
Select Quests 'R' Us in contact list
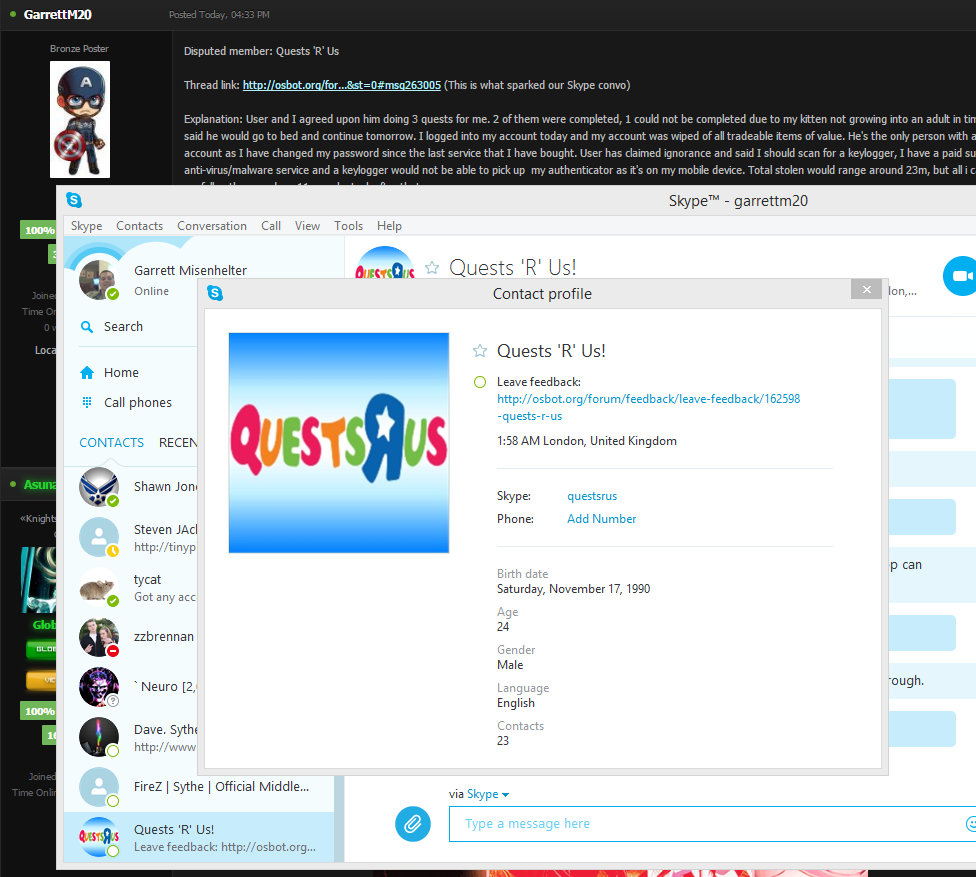[199, 837]
